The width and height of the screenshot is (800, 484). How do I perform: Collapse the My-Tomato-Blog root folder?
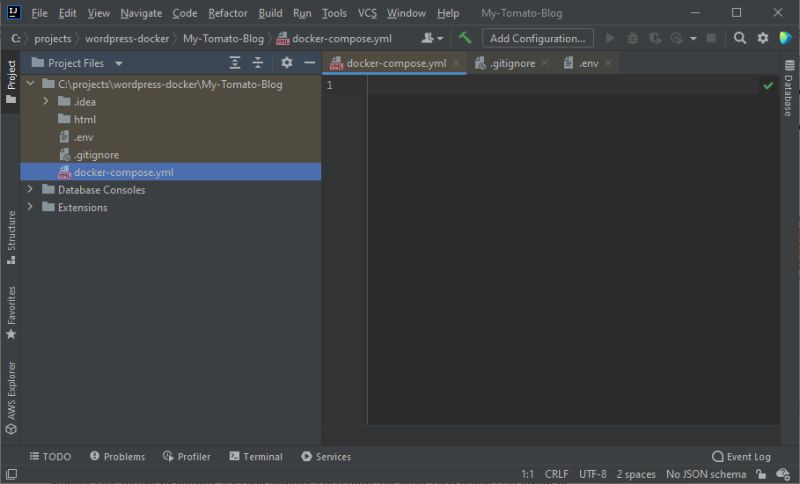click(x=31, y=83)
